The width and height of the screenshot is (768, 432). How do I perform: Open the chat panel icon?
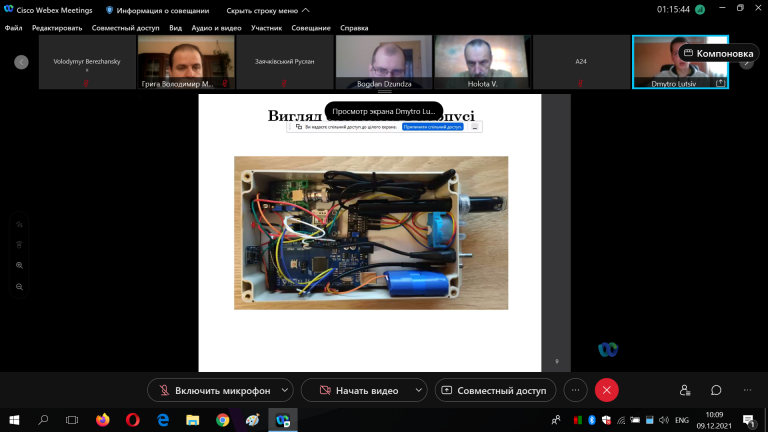pos(716,390)
